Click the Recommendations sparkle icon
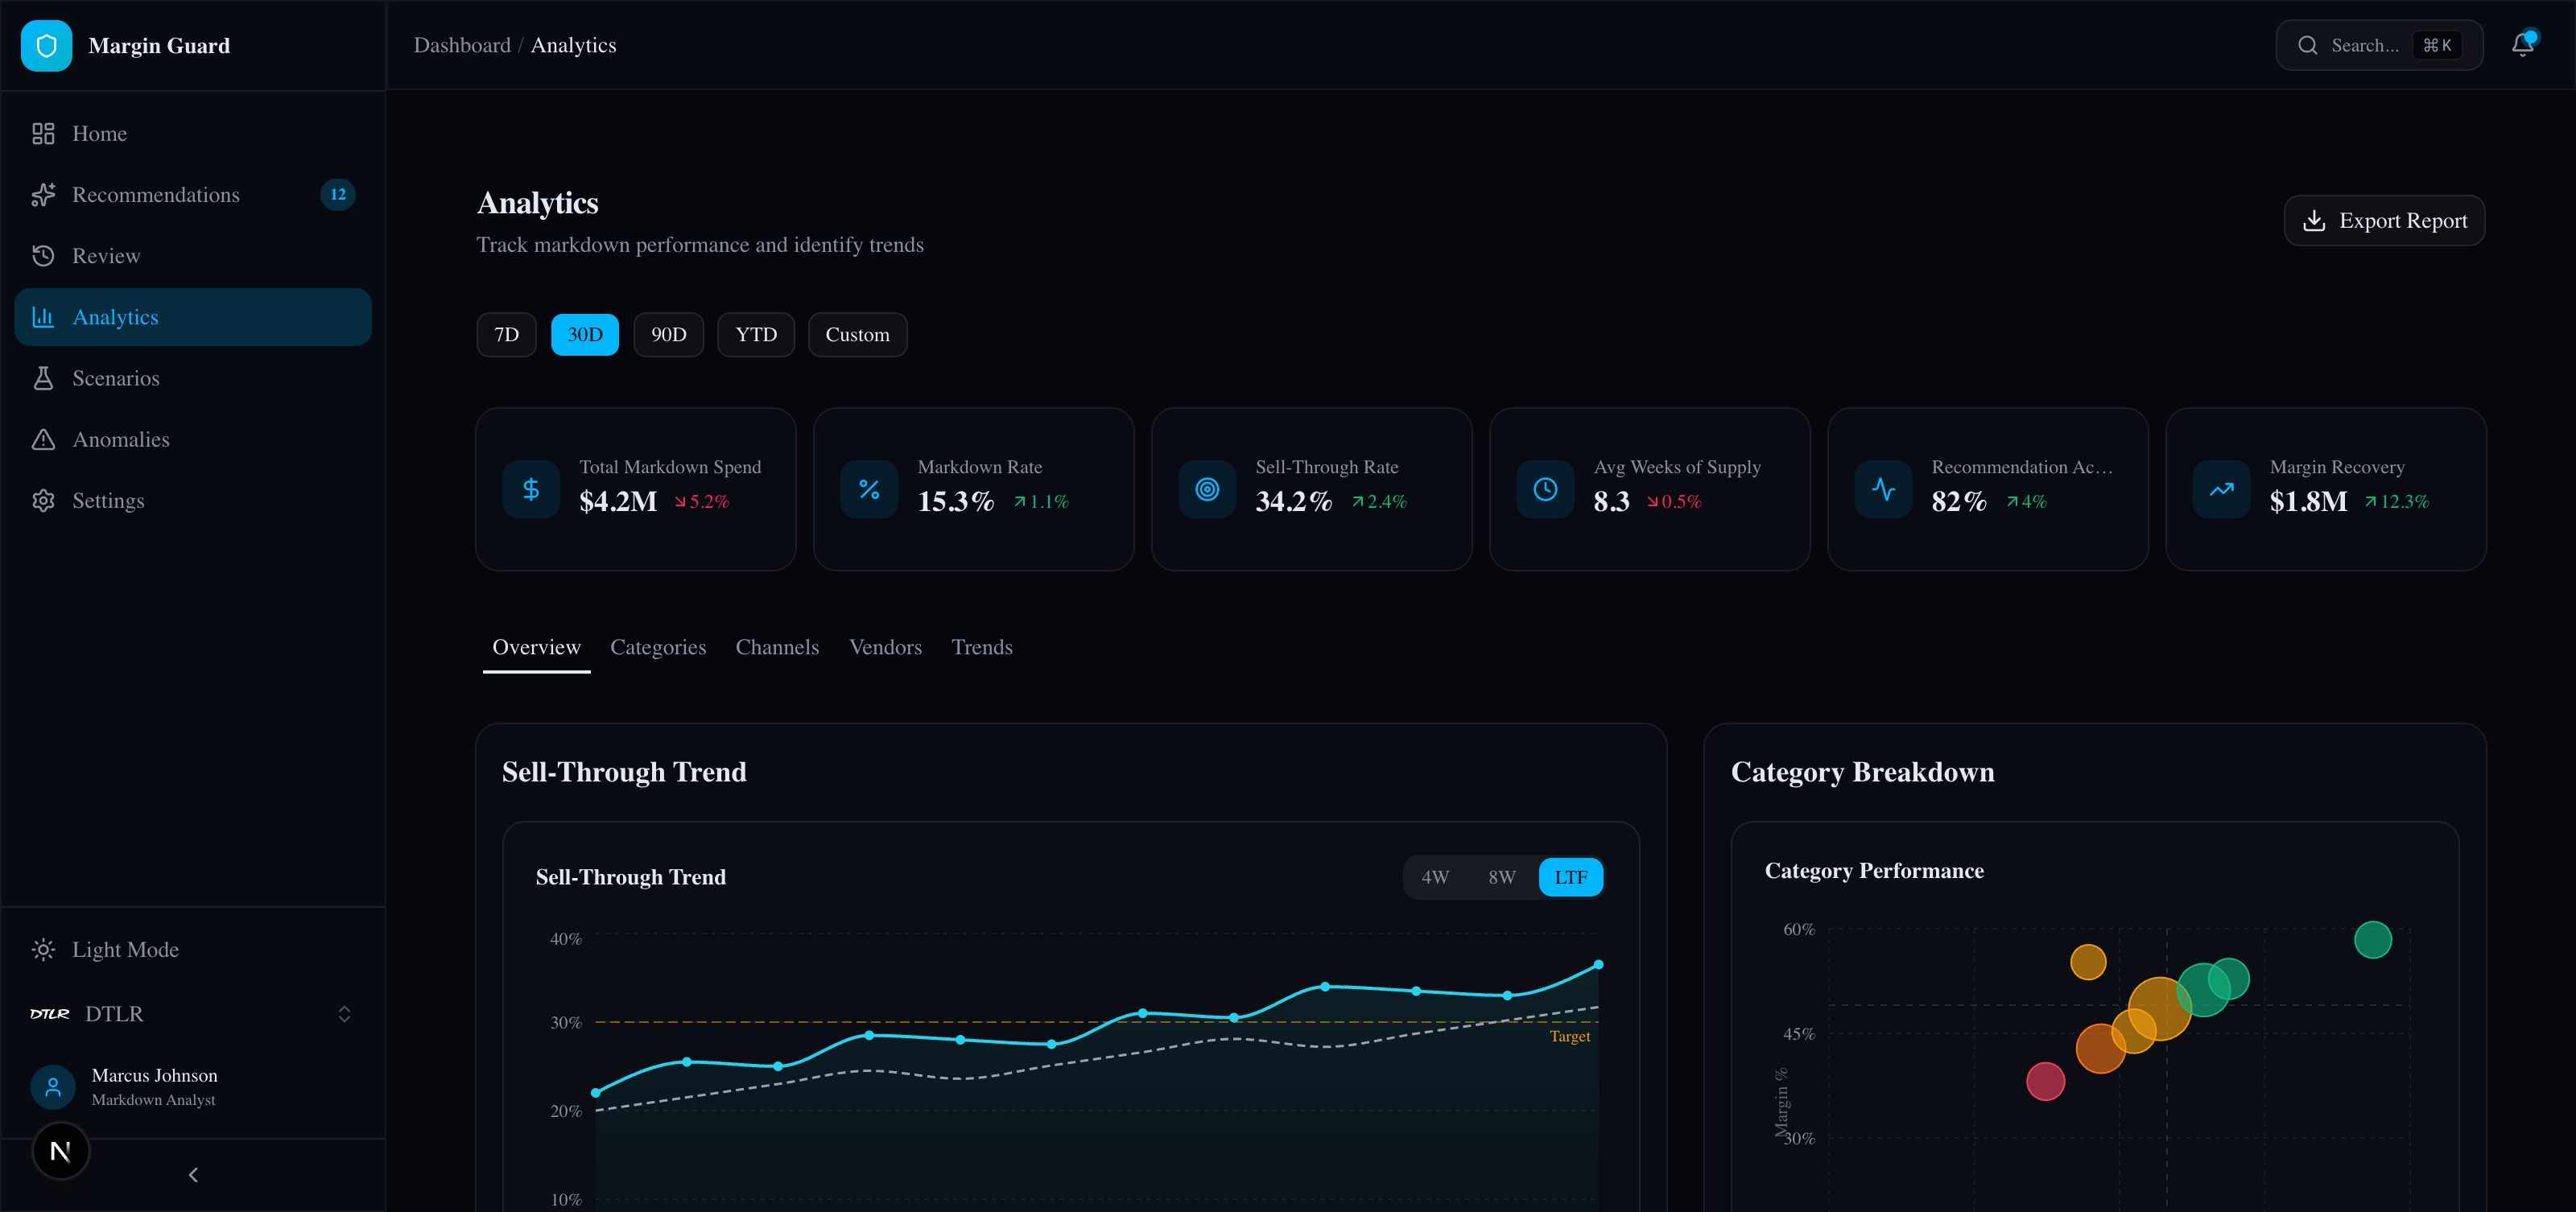This screenshot has width=2576, height=1212. [43, 195]
